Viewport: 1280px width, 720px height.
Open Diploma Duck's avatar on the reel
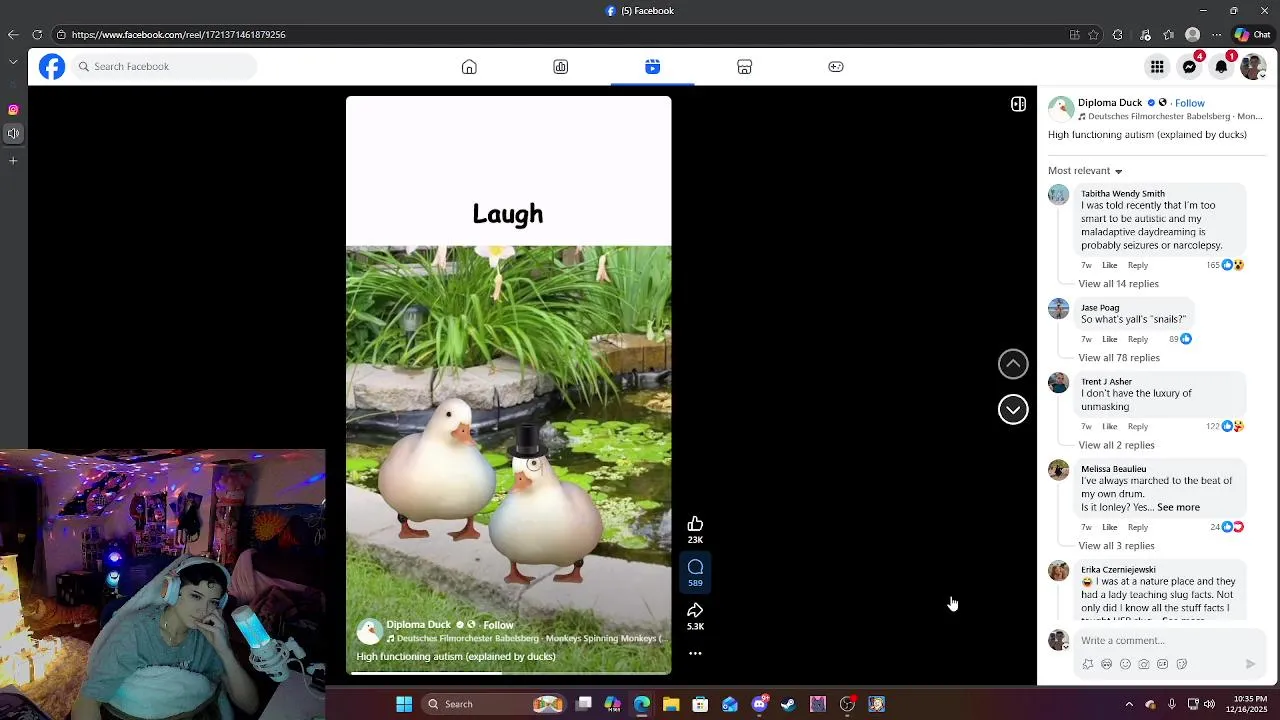pyautogui.click(x=370, y=631)
